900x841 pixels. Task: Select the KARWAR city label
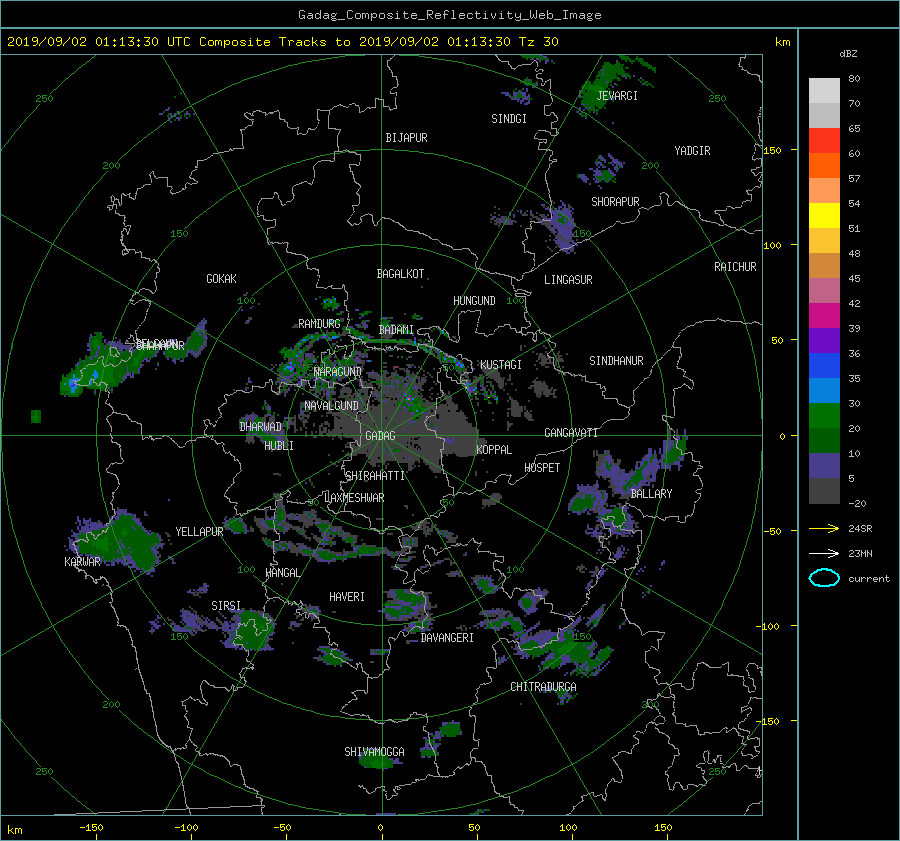coord(82,562)
